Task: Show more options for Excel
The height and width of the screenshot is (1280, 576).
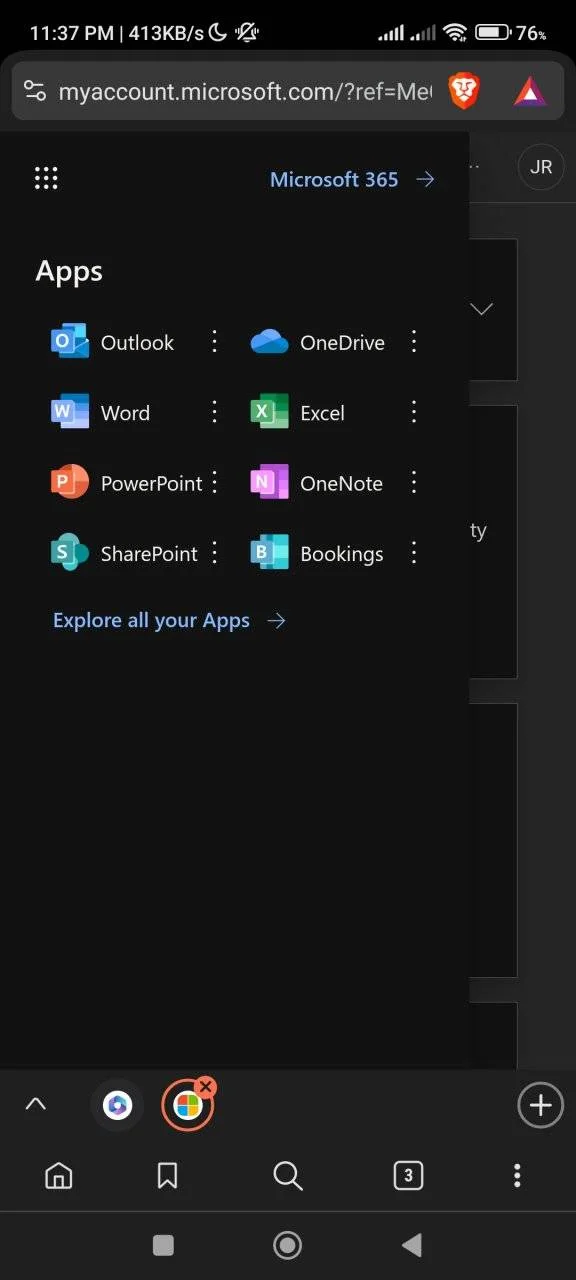Action: point(414,412)
